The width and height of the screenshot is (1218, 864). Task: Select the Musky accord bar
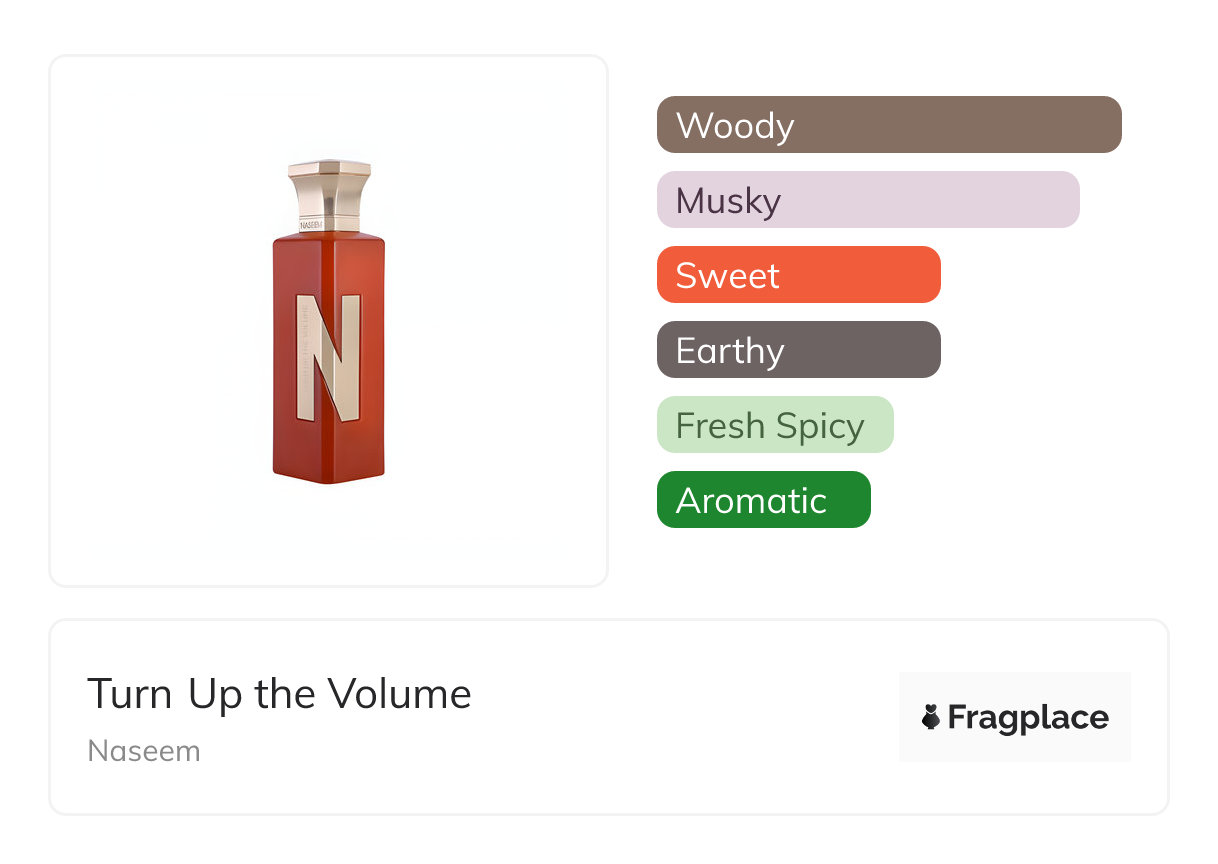pos(867,200)
